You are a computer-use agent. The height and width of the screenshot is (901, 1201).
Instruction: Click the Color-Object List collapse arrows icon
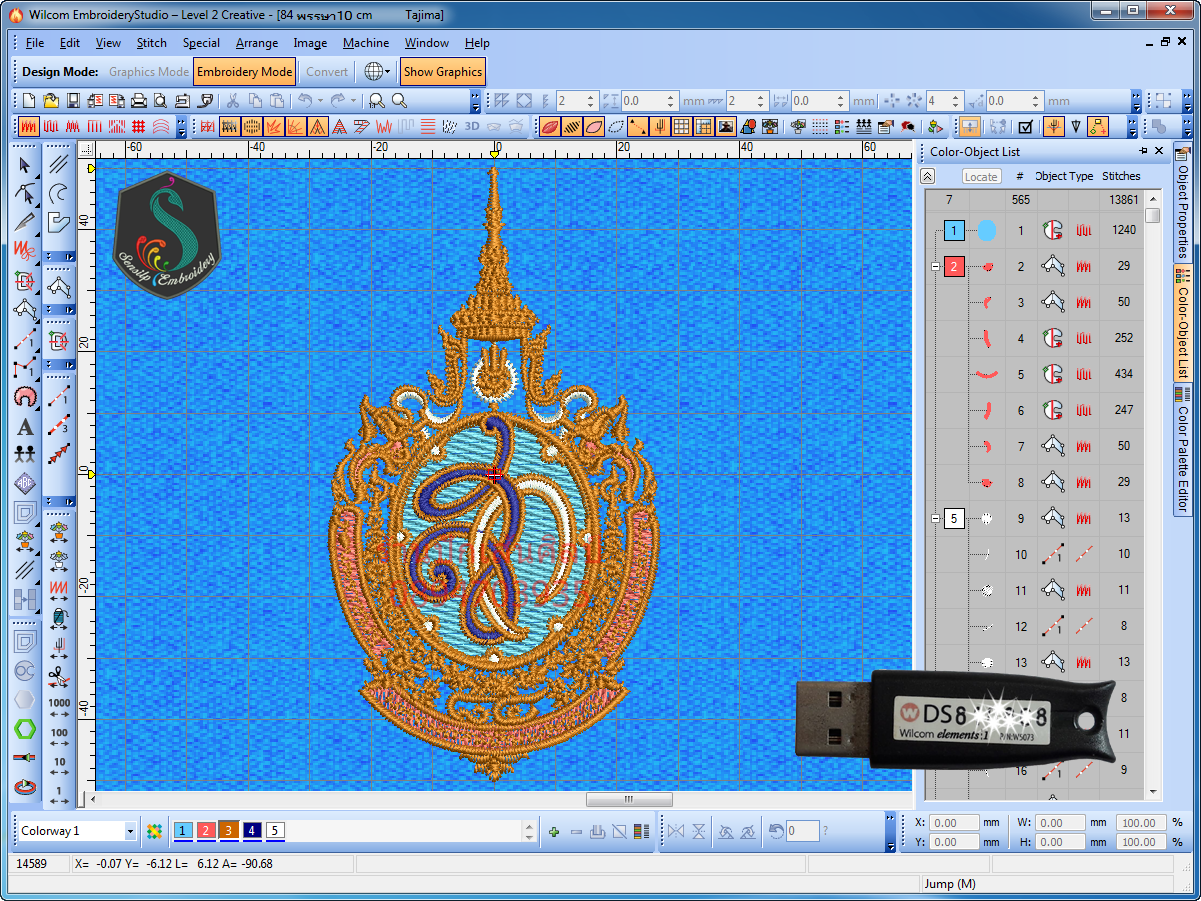tap(928, 176)
